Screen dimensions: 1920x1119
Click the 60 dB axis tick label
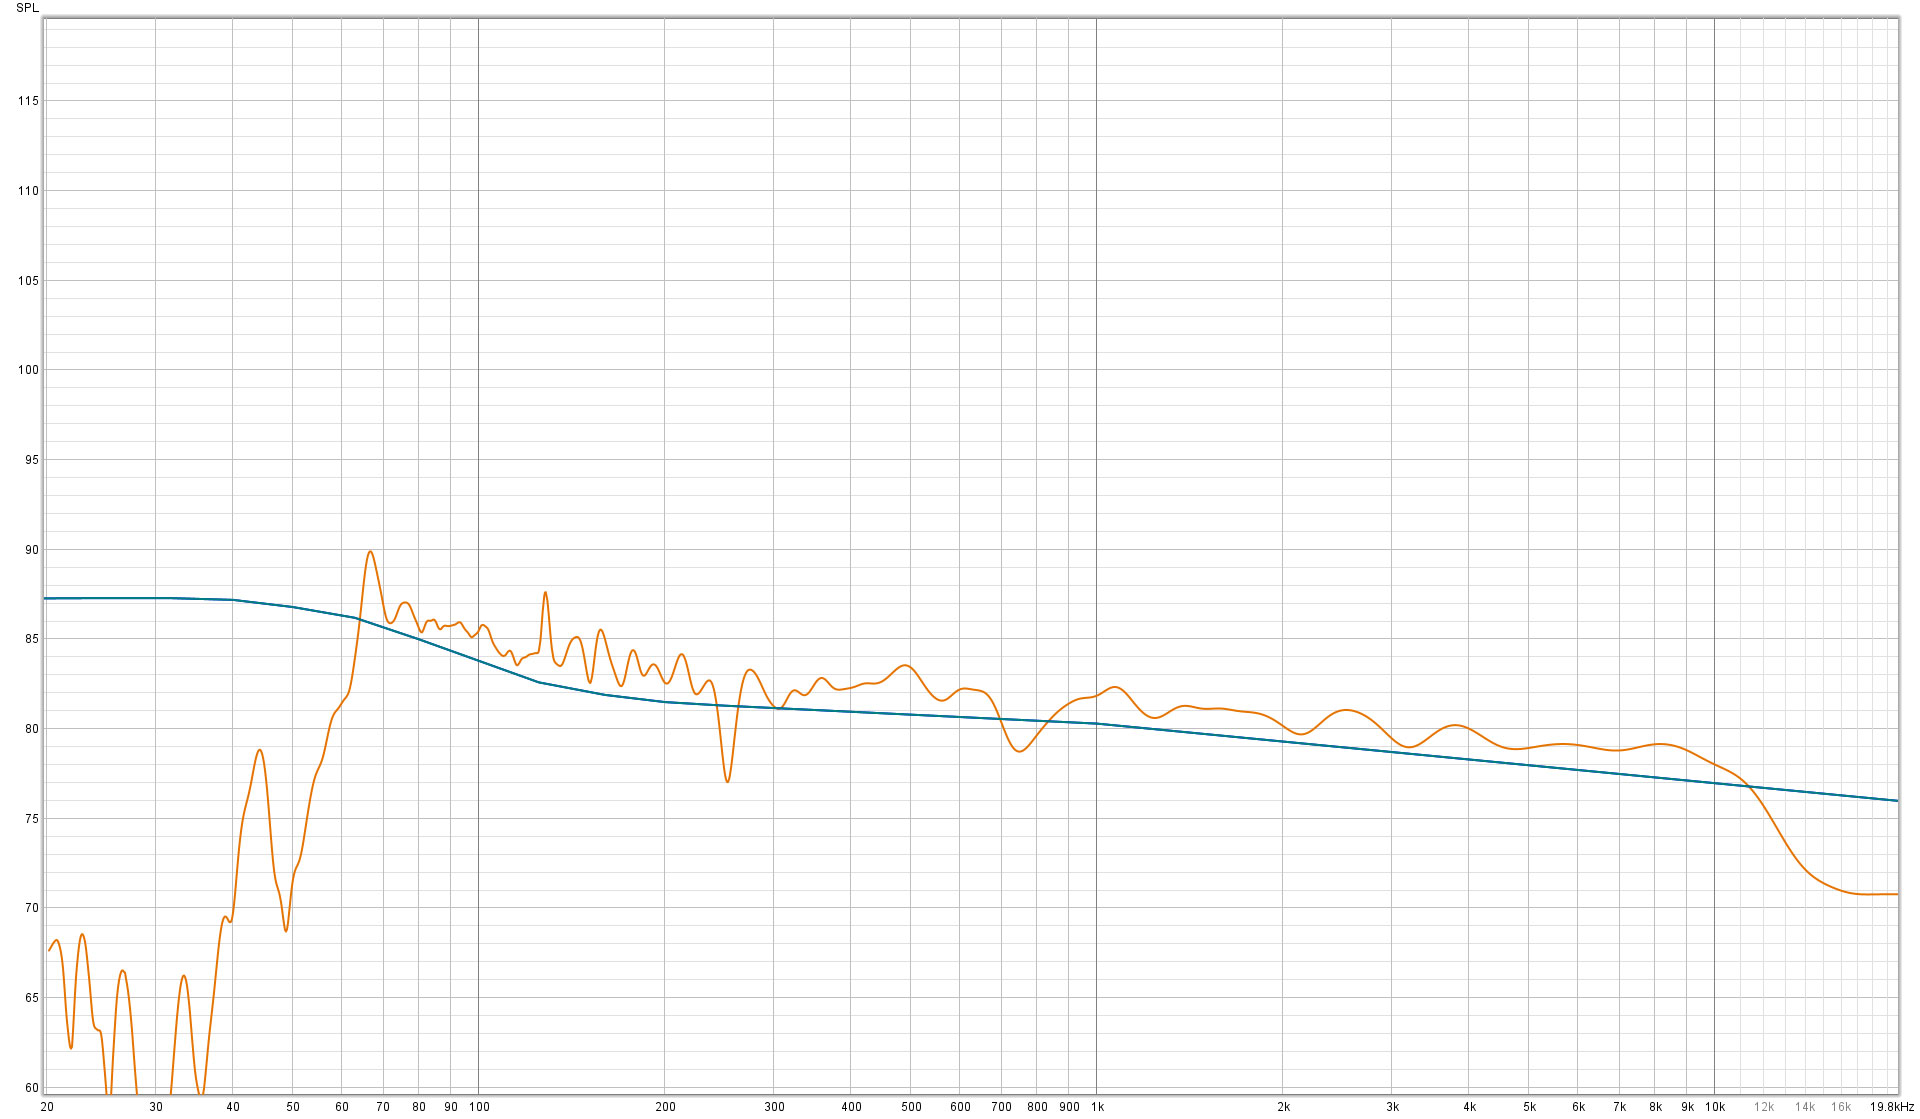31,1088
